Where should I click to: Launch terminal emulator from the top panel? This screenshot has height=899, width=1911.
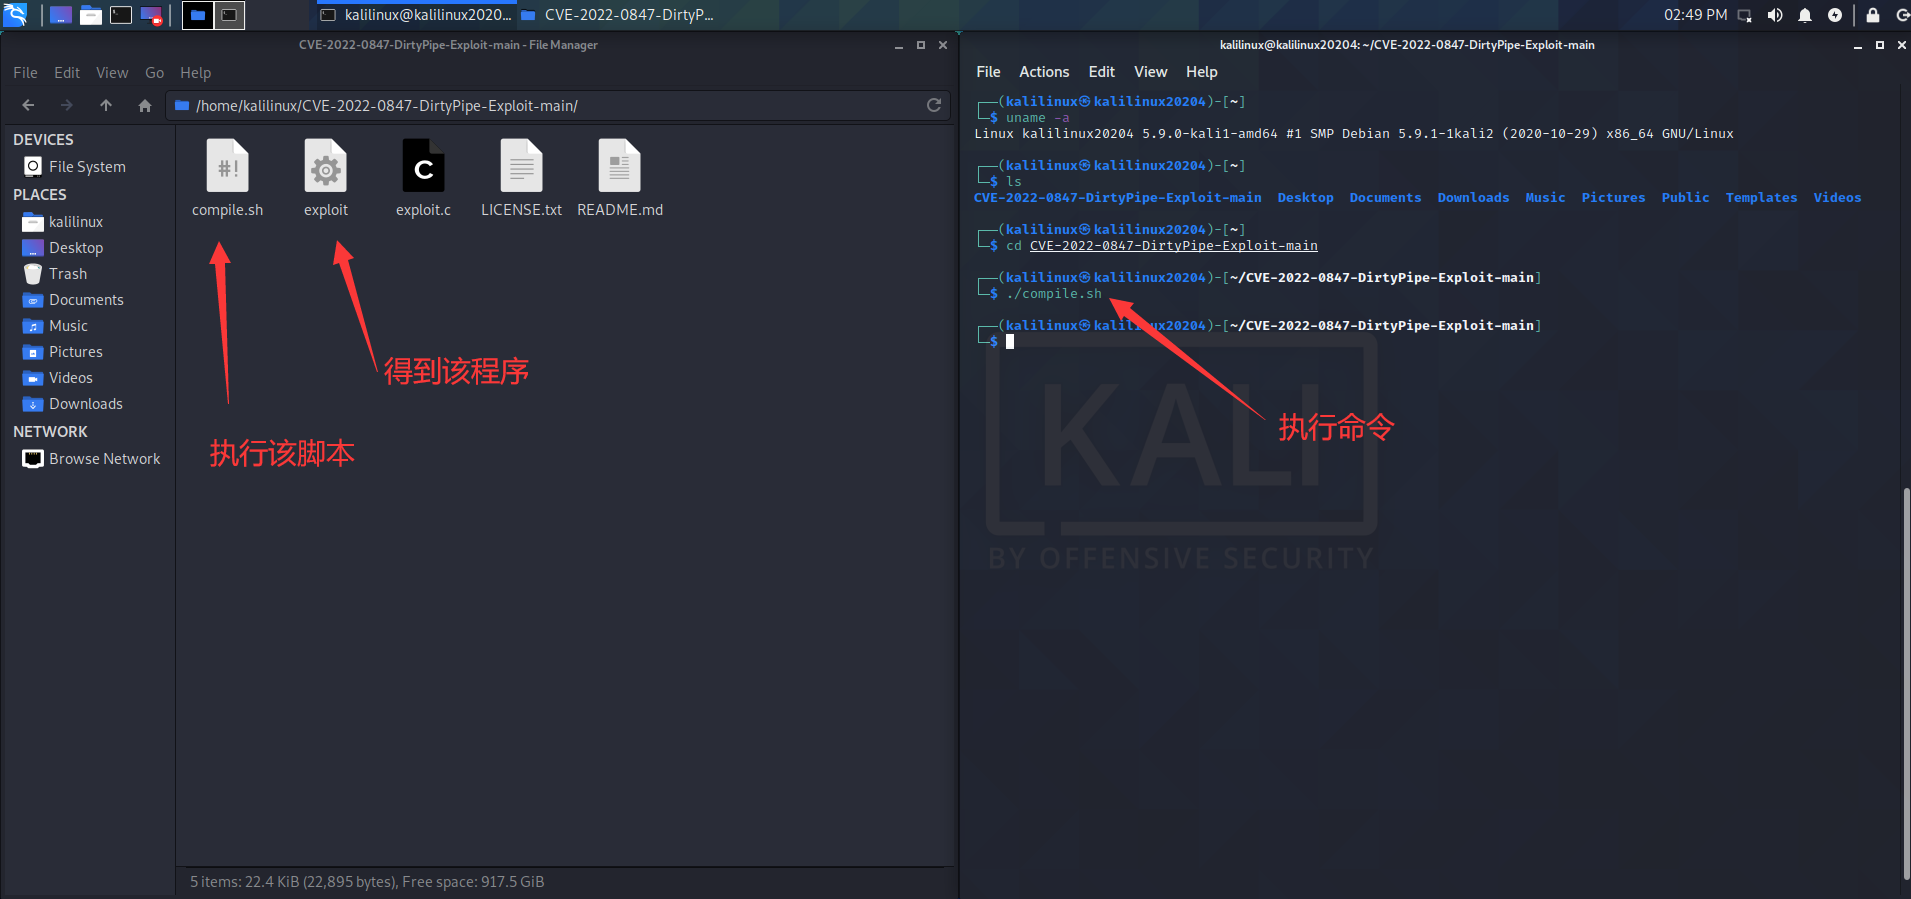pos(121,15)
